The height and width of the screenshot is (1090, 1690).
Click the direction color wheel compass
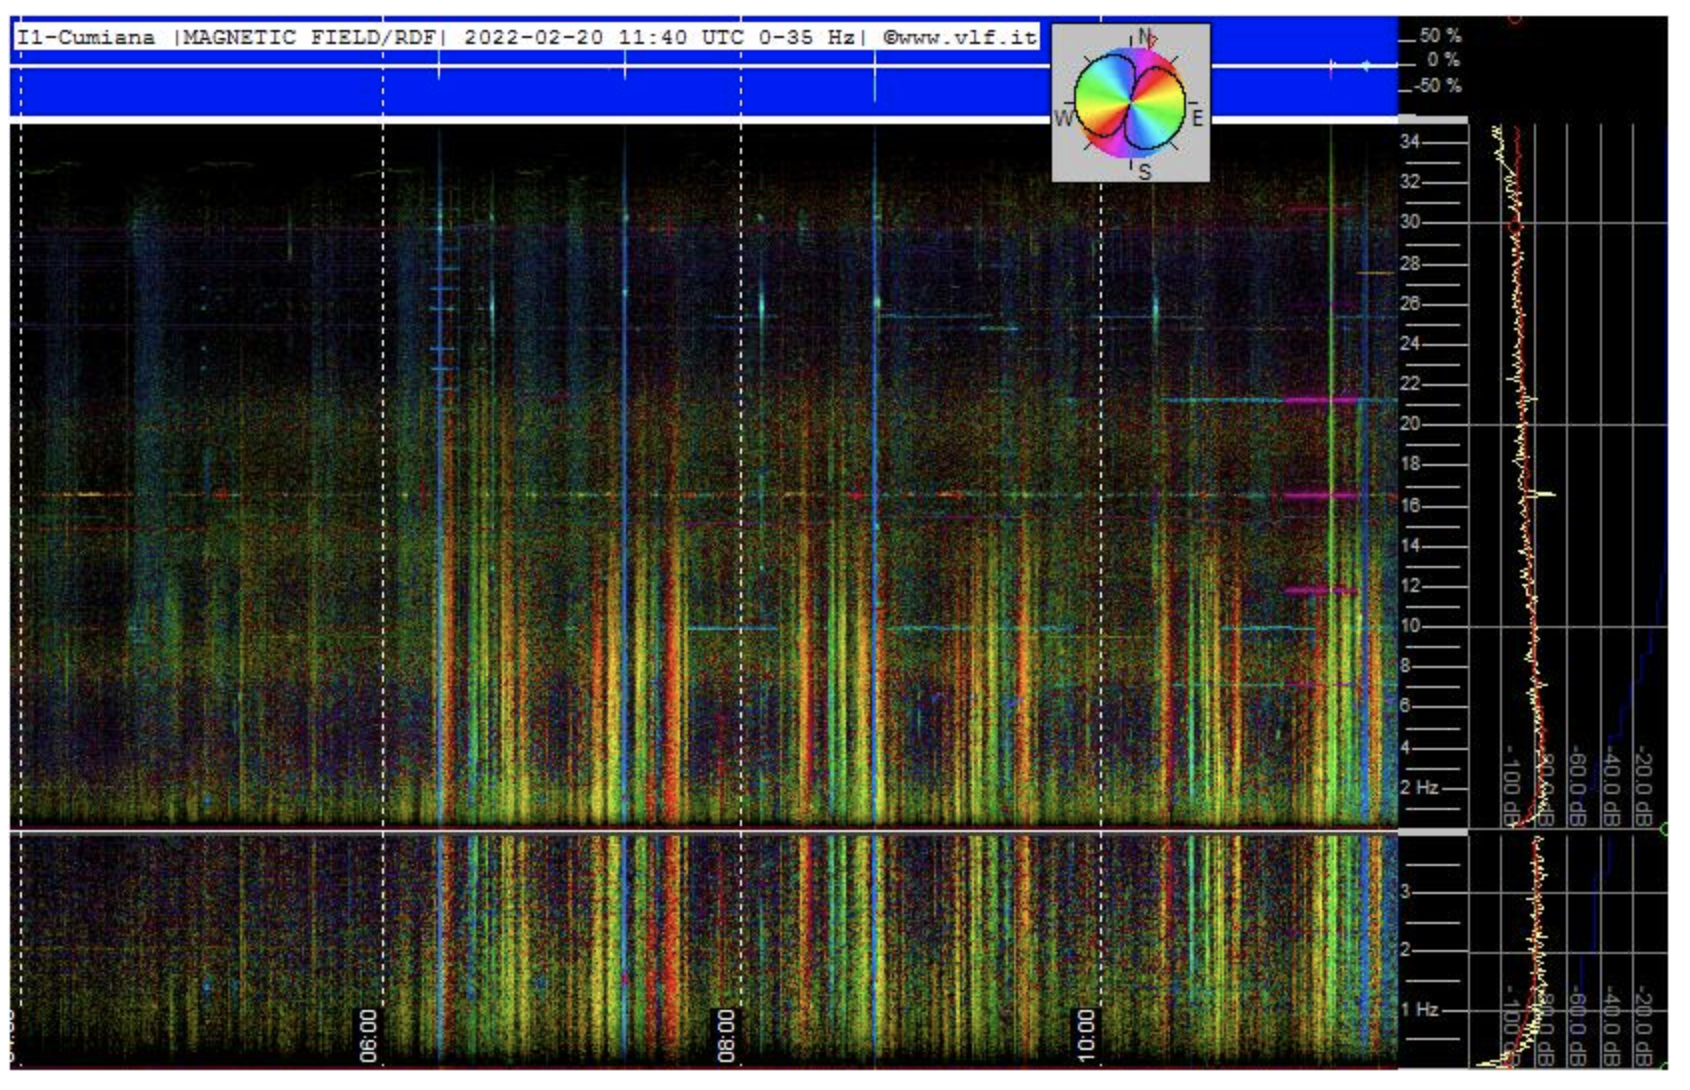1130,103
